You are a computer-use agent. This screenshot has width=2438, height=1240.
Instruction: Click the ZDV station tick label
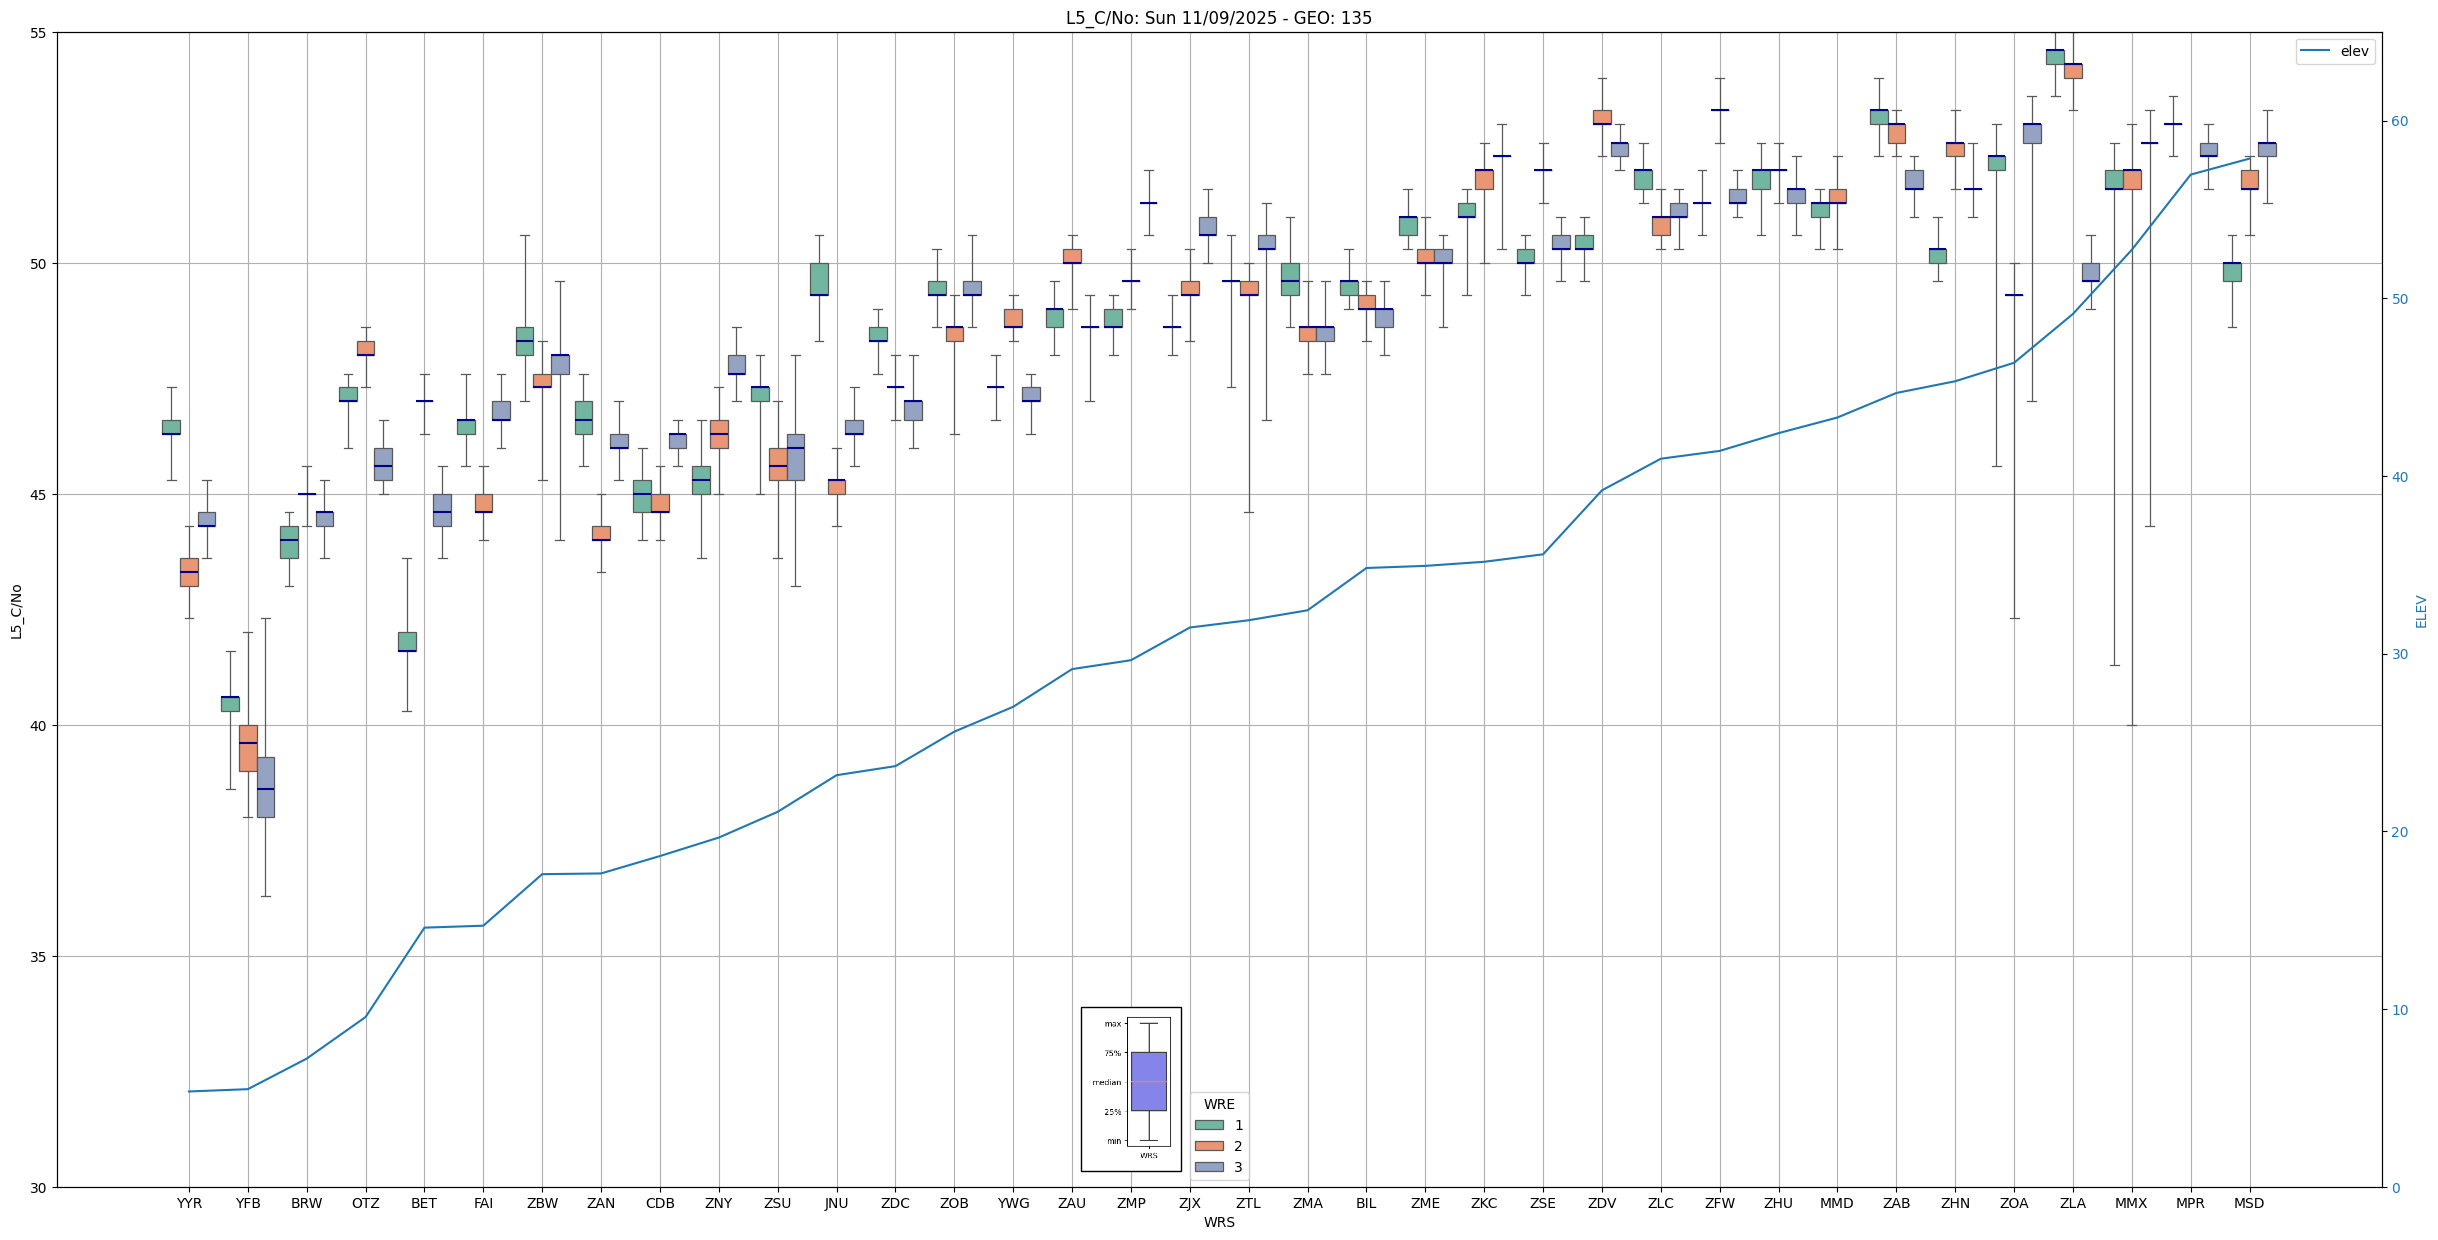coord(1602,1203)
